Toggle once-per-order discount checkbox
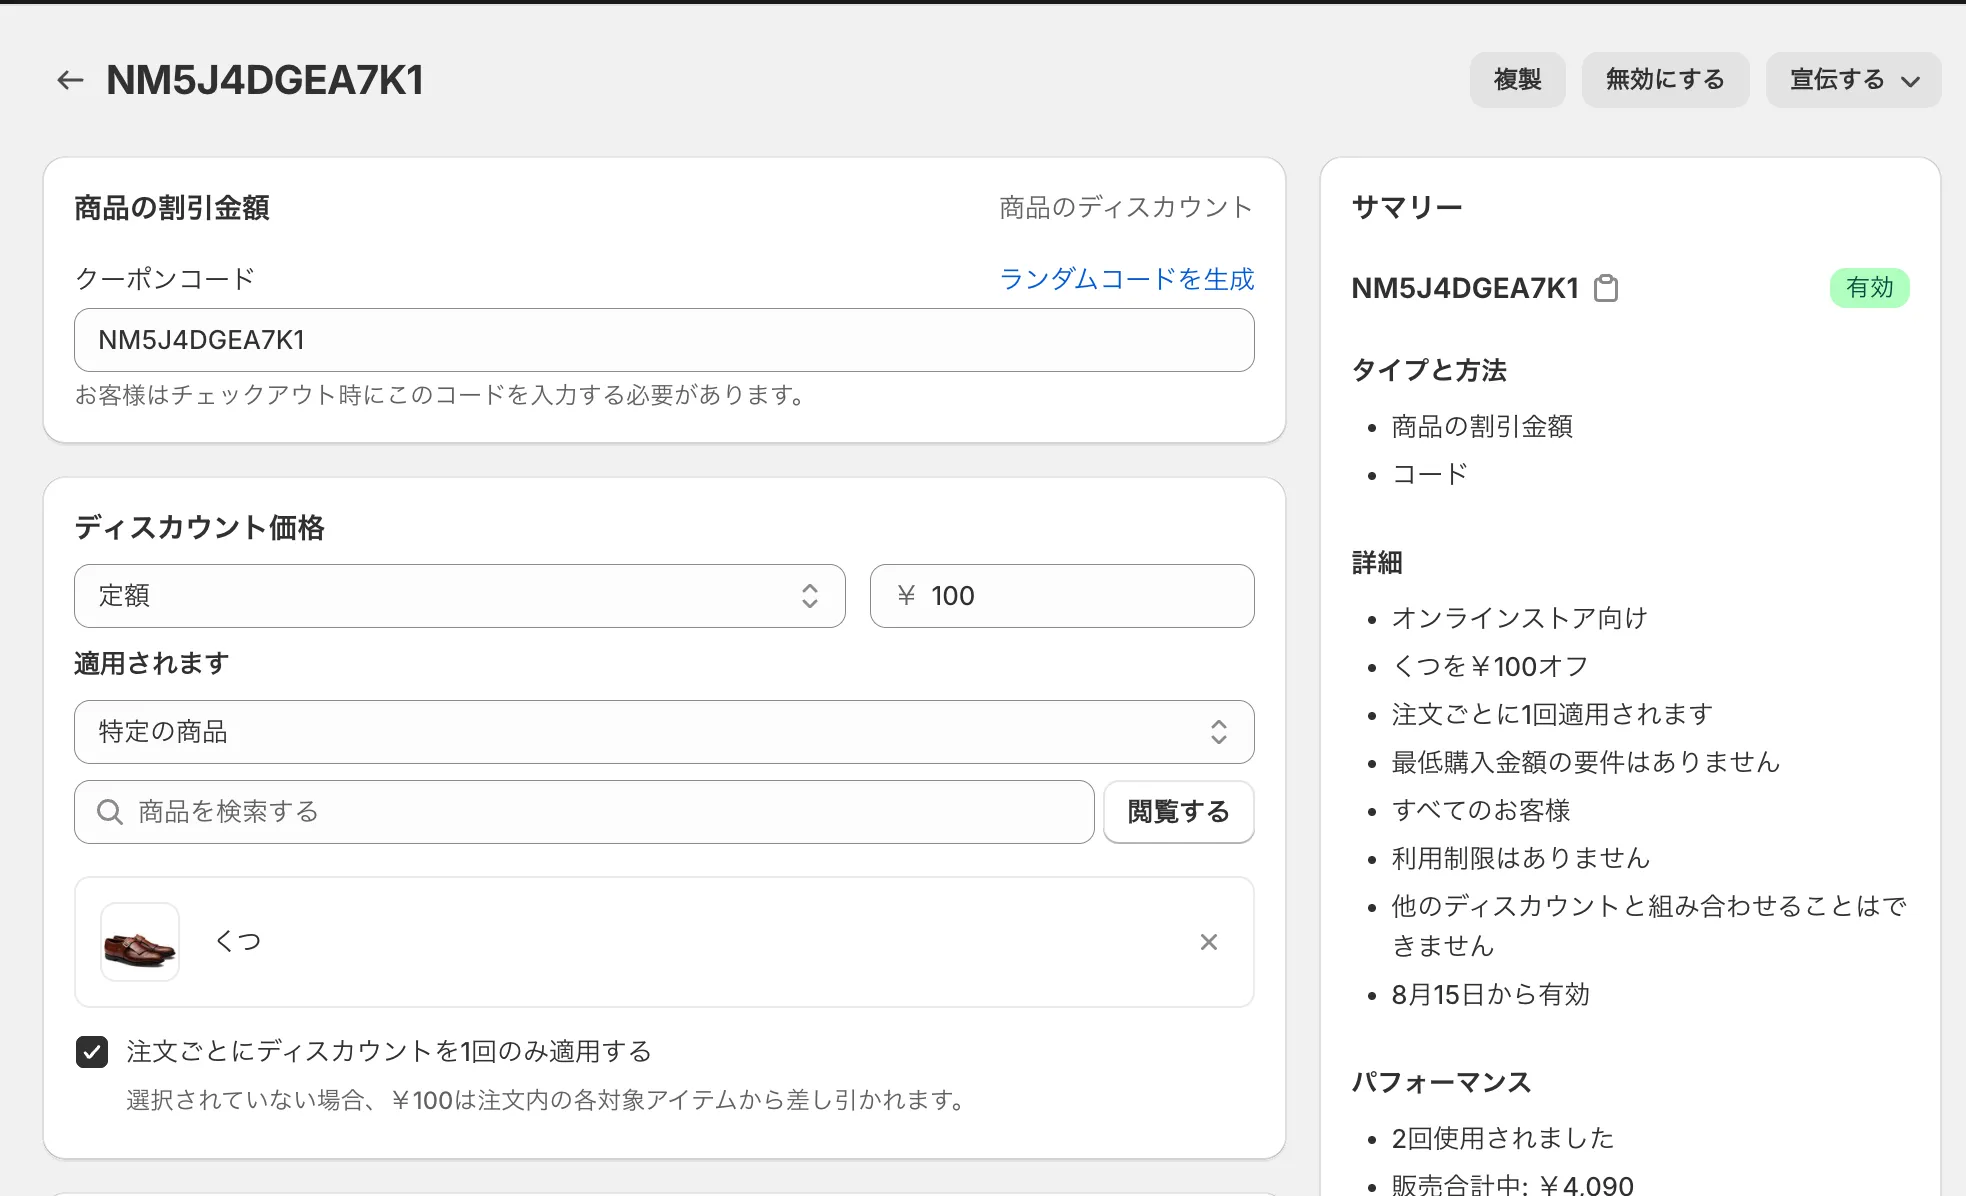The height and width of the screenshot is (1196, 1966). (x=92, y=1052)
